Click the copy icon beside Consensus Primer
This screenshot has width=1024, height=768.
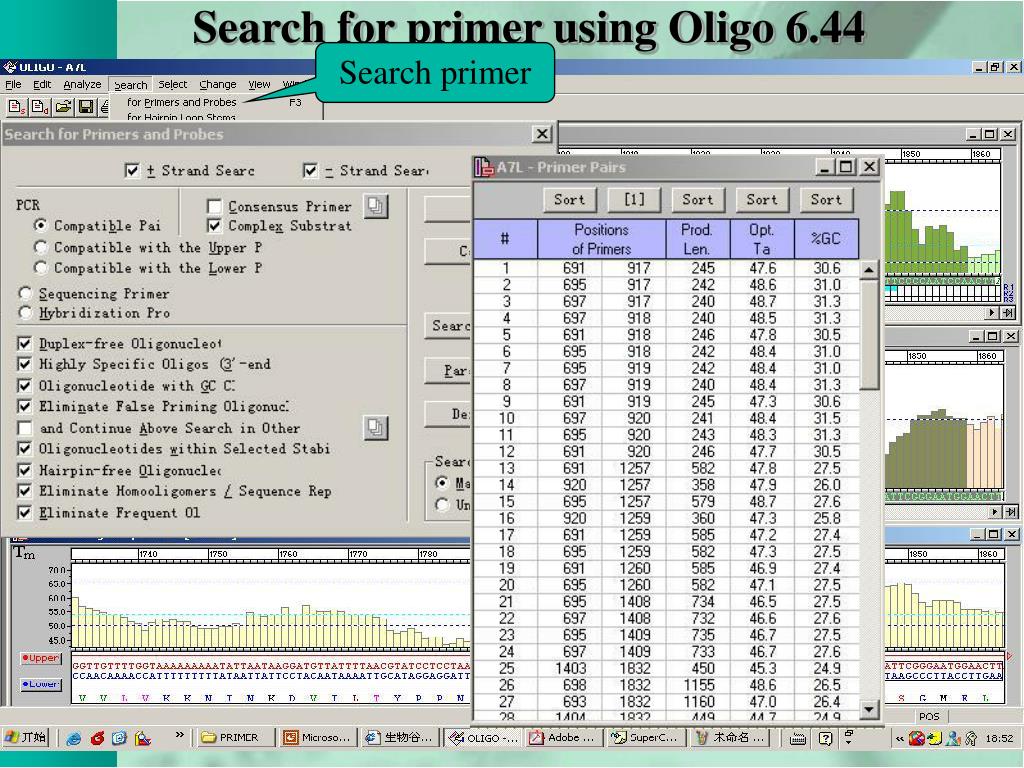376,206
